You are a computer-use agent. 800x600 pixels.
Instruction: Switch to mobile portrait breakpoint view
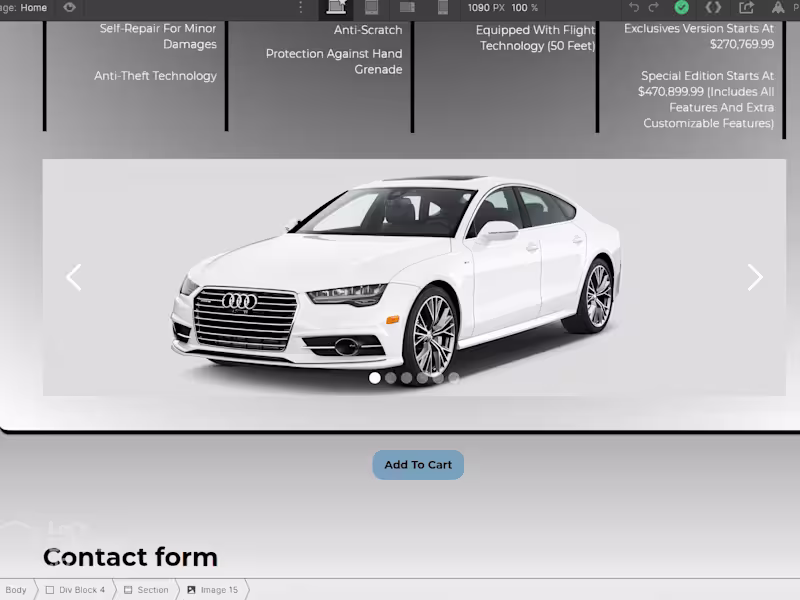click(x=443, y=7)
